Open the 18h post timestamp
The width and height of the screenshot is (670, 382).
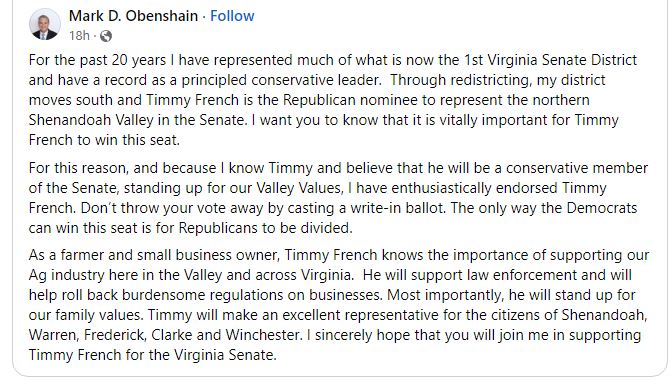point(79,35)
